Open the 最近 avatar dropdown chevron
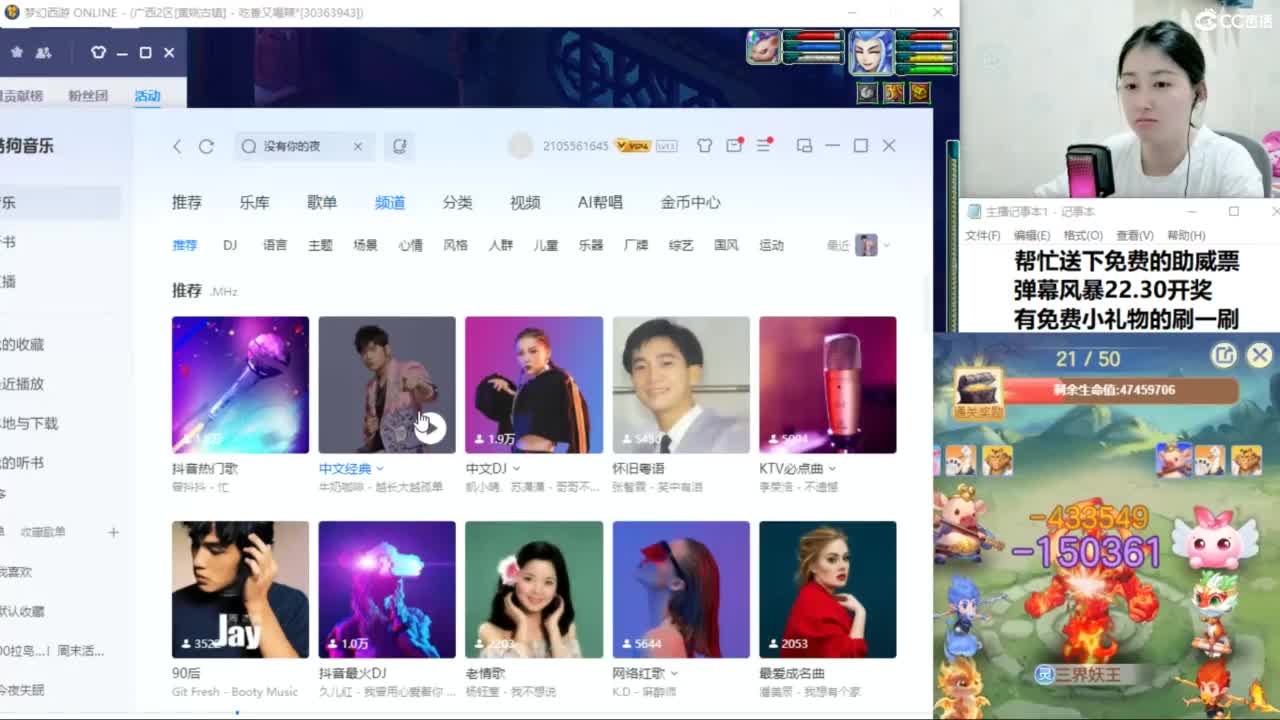 [x=885, y=245]
